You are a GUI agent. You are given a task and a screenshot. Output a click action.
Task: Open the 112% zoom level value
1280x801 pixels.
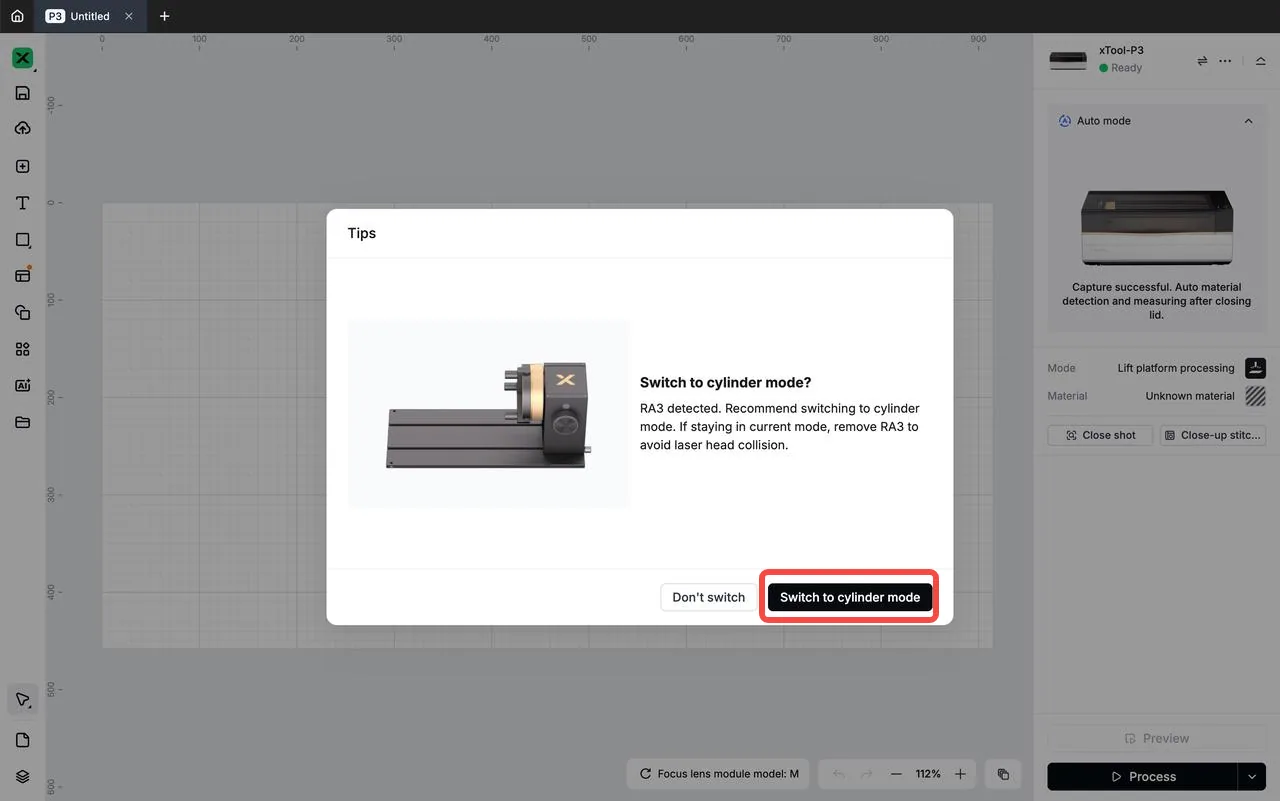point(928,774)
